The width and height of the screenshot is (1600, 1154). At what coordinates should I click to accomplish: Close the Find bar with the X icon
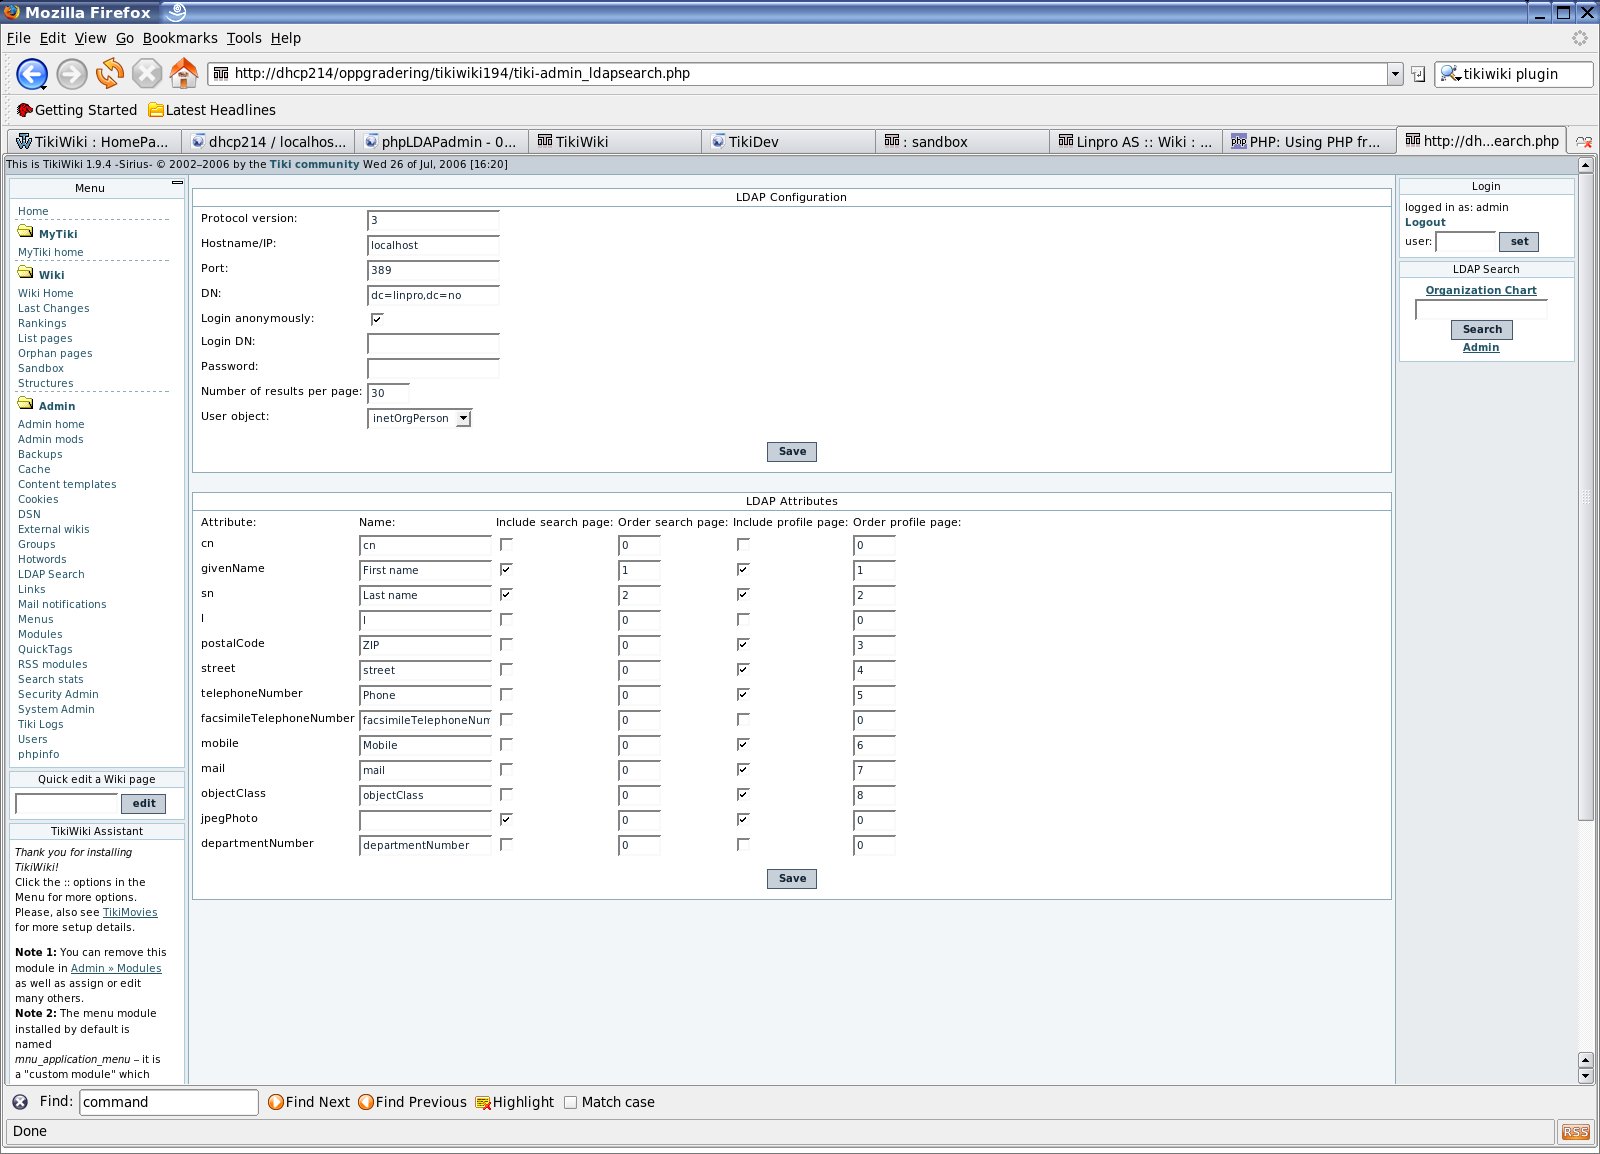20,1102
